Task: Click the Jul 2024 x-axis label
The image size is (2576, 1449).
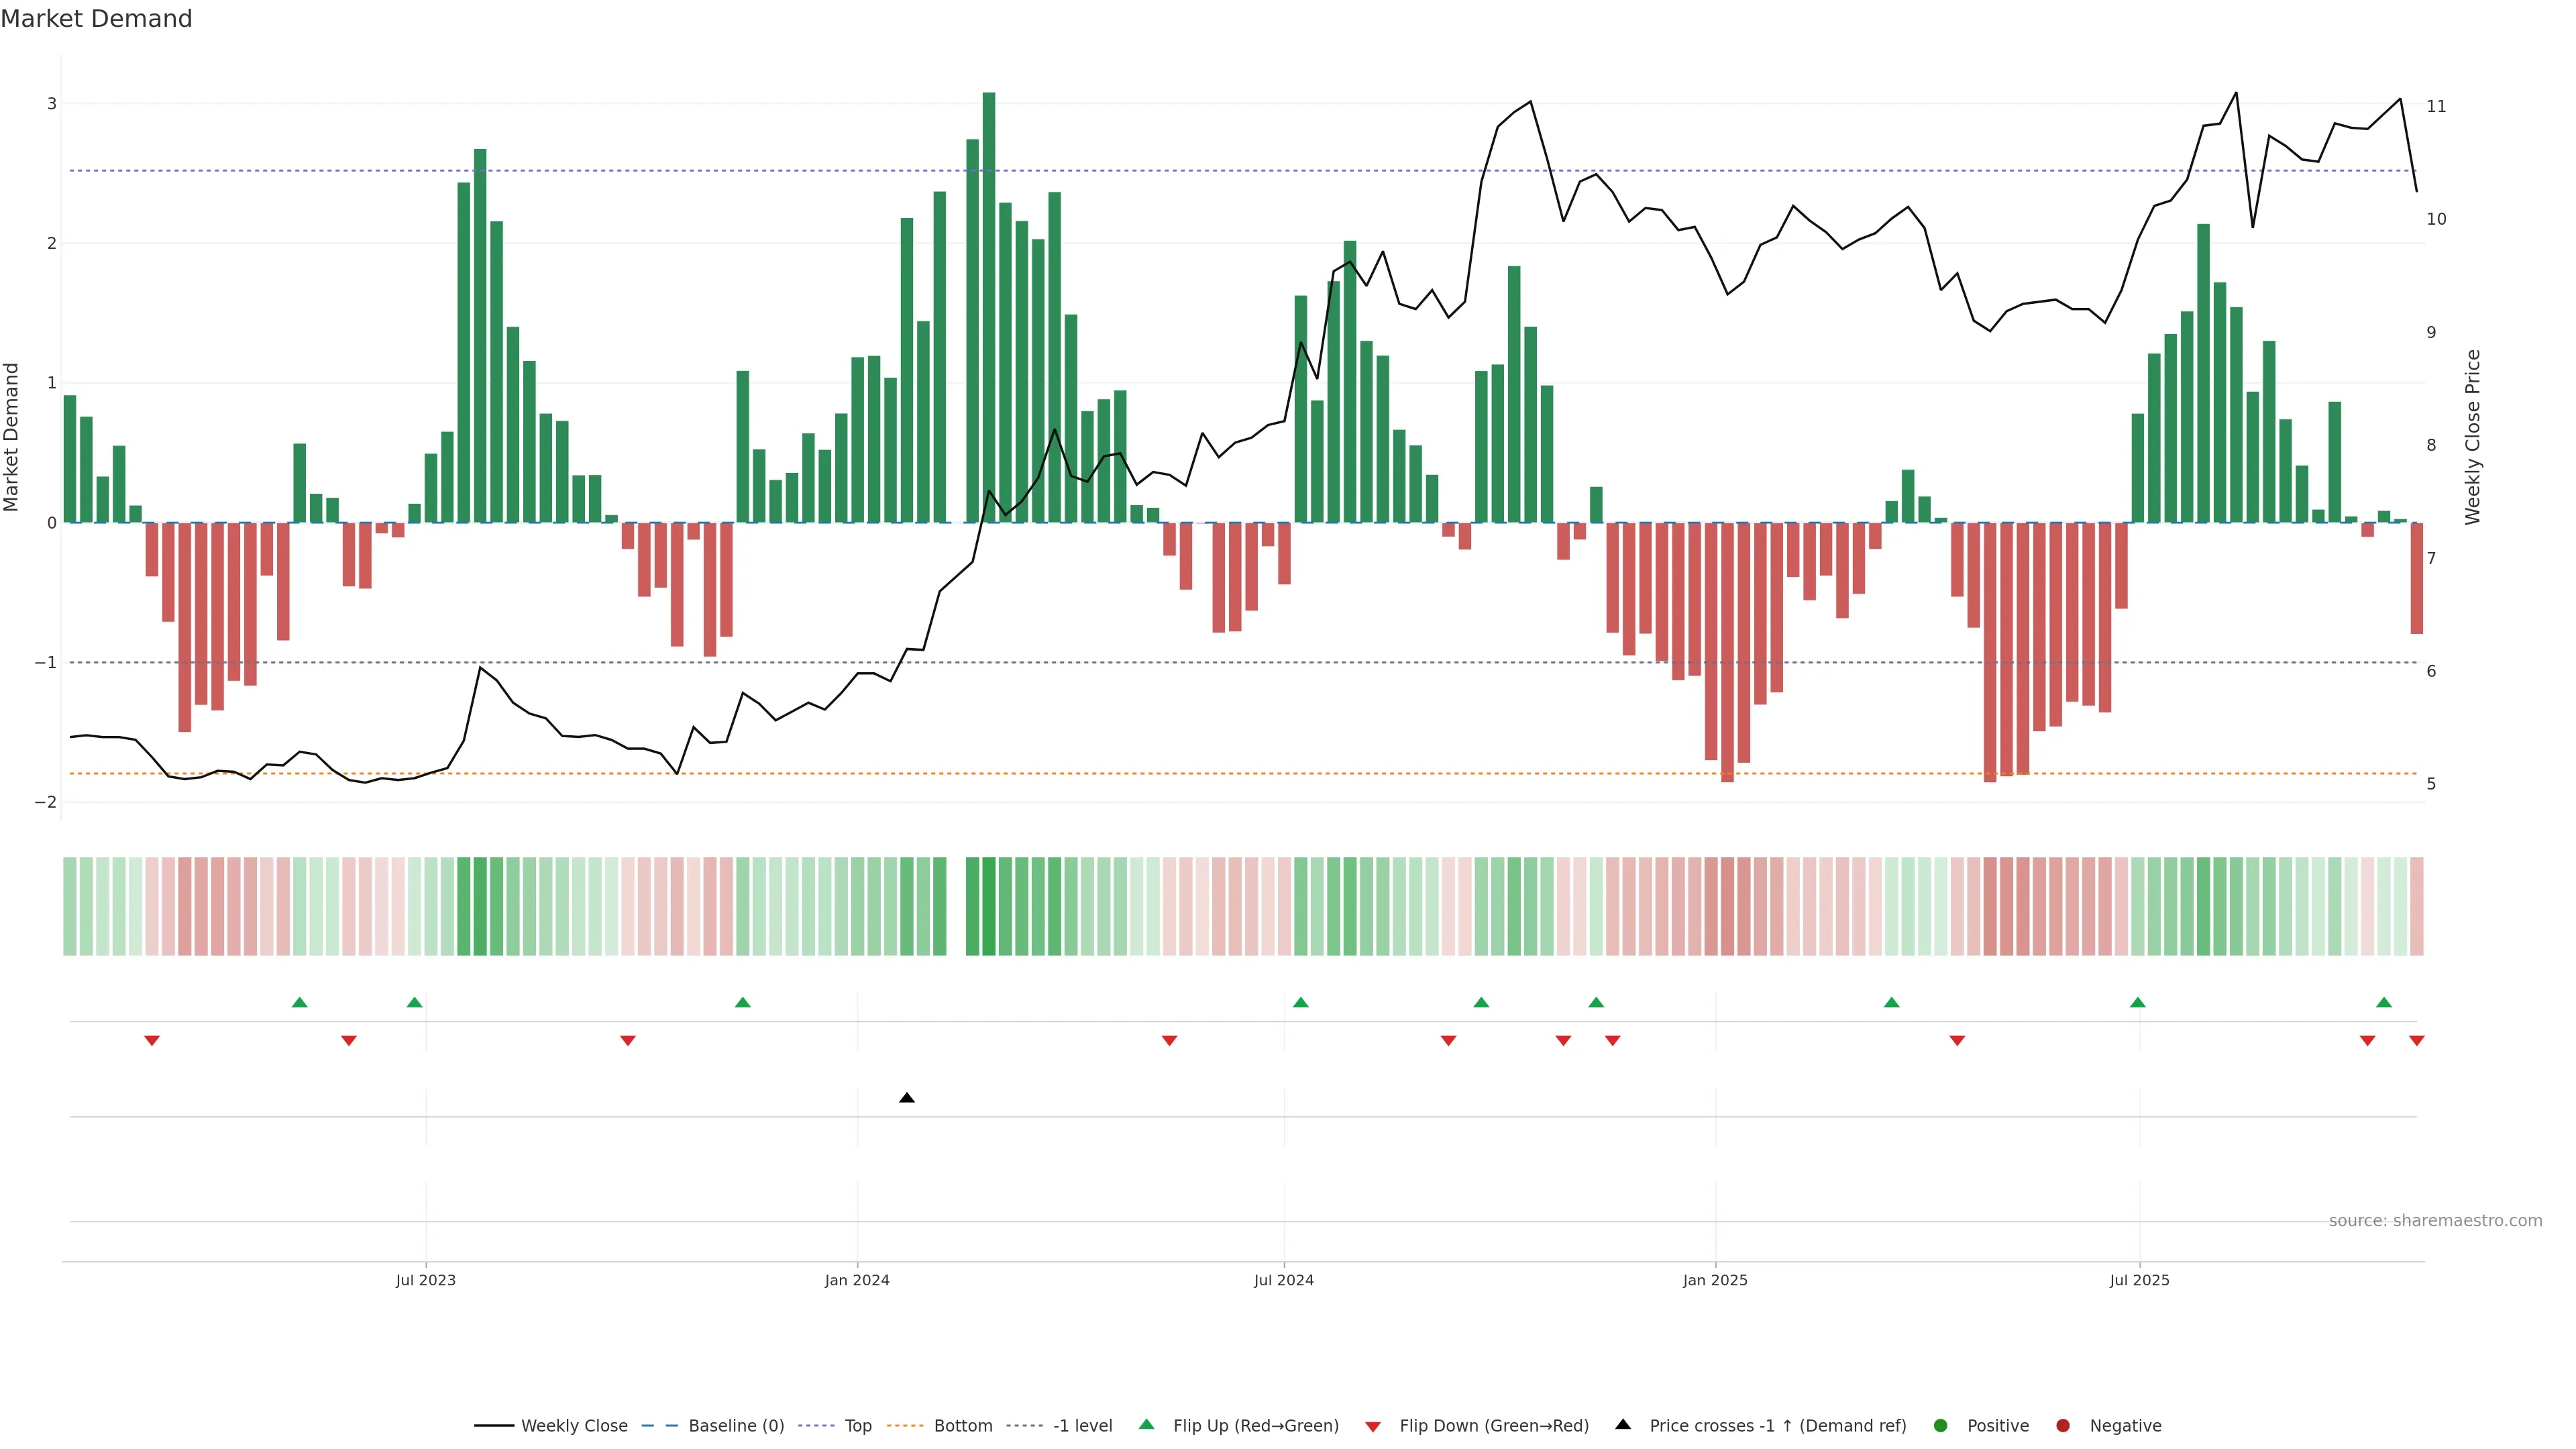Action: (1283, 1280)
